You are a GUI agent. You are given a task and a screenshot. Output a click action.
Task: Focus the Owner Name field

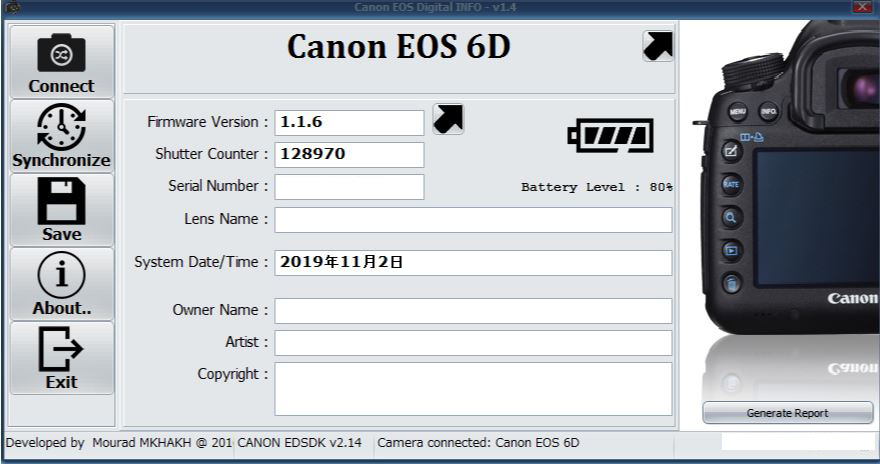pos(473,311)
